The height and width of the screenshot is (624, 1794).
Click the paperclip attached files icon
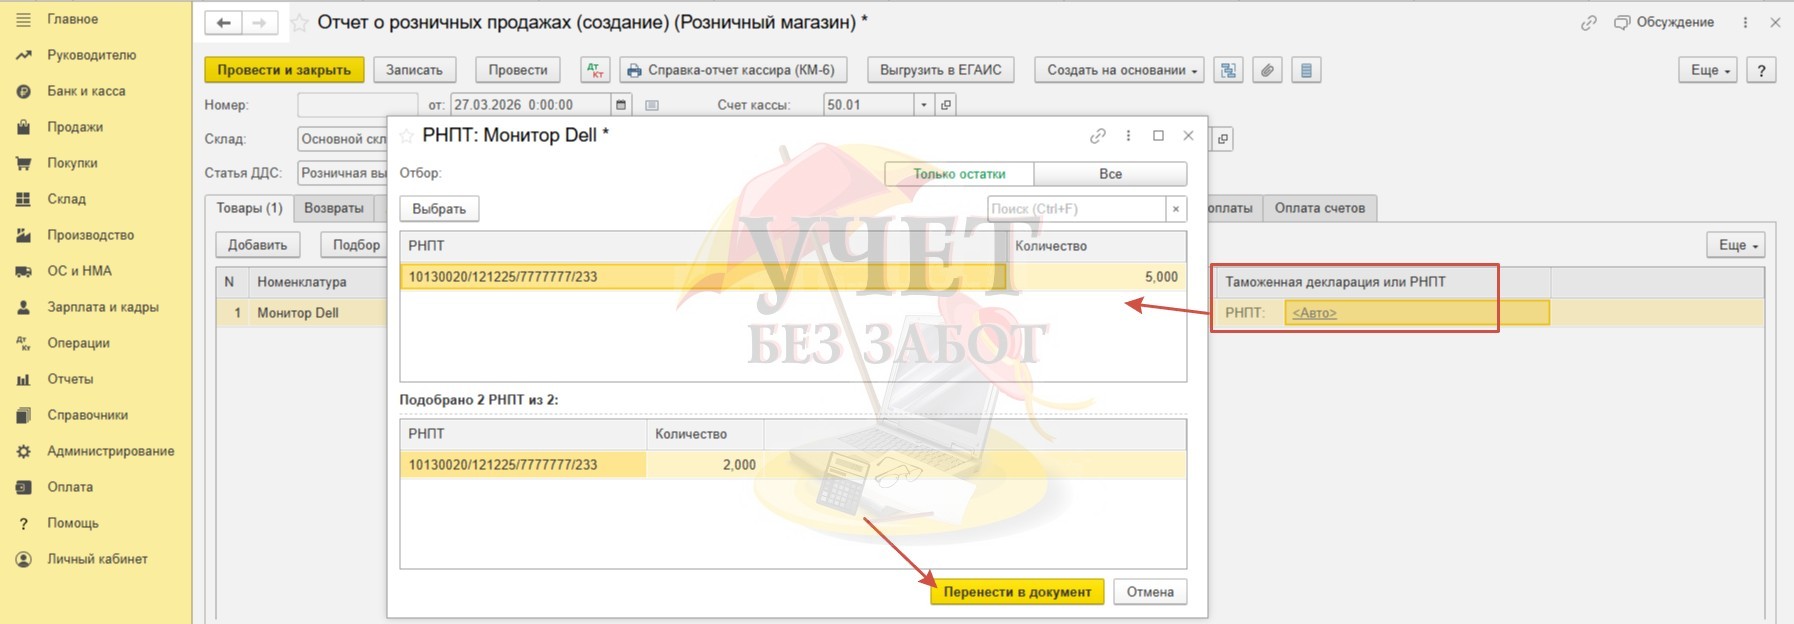click(1267, 70)
